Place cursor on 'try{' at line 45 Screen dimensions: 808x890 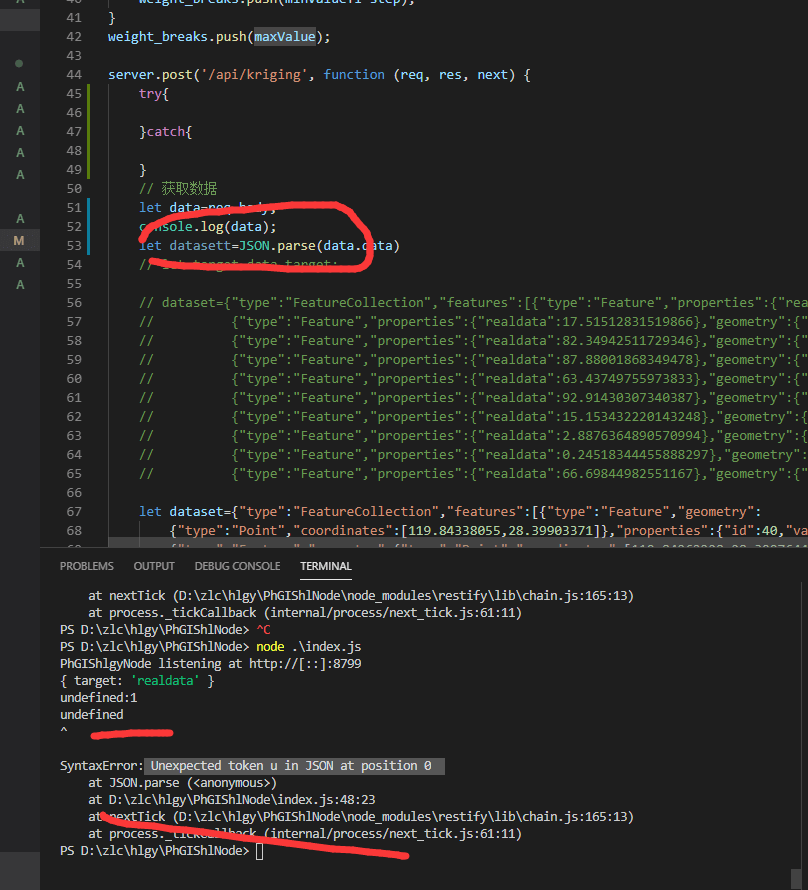pos(154,93)
